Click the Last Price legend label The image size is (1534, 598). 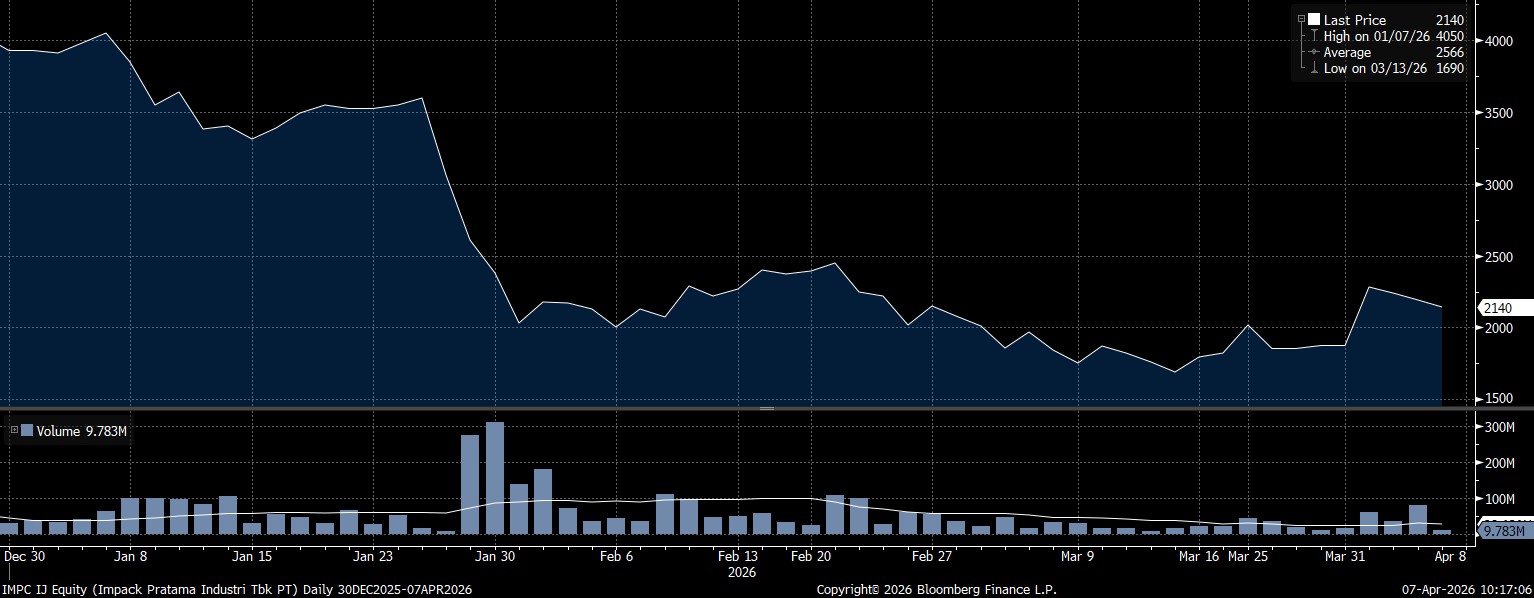pyautogui.click(x=1354, y=20)
